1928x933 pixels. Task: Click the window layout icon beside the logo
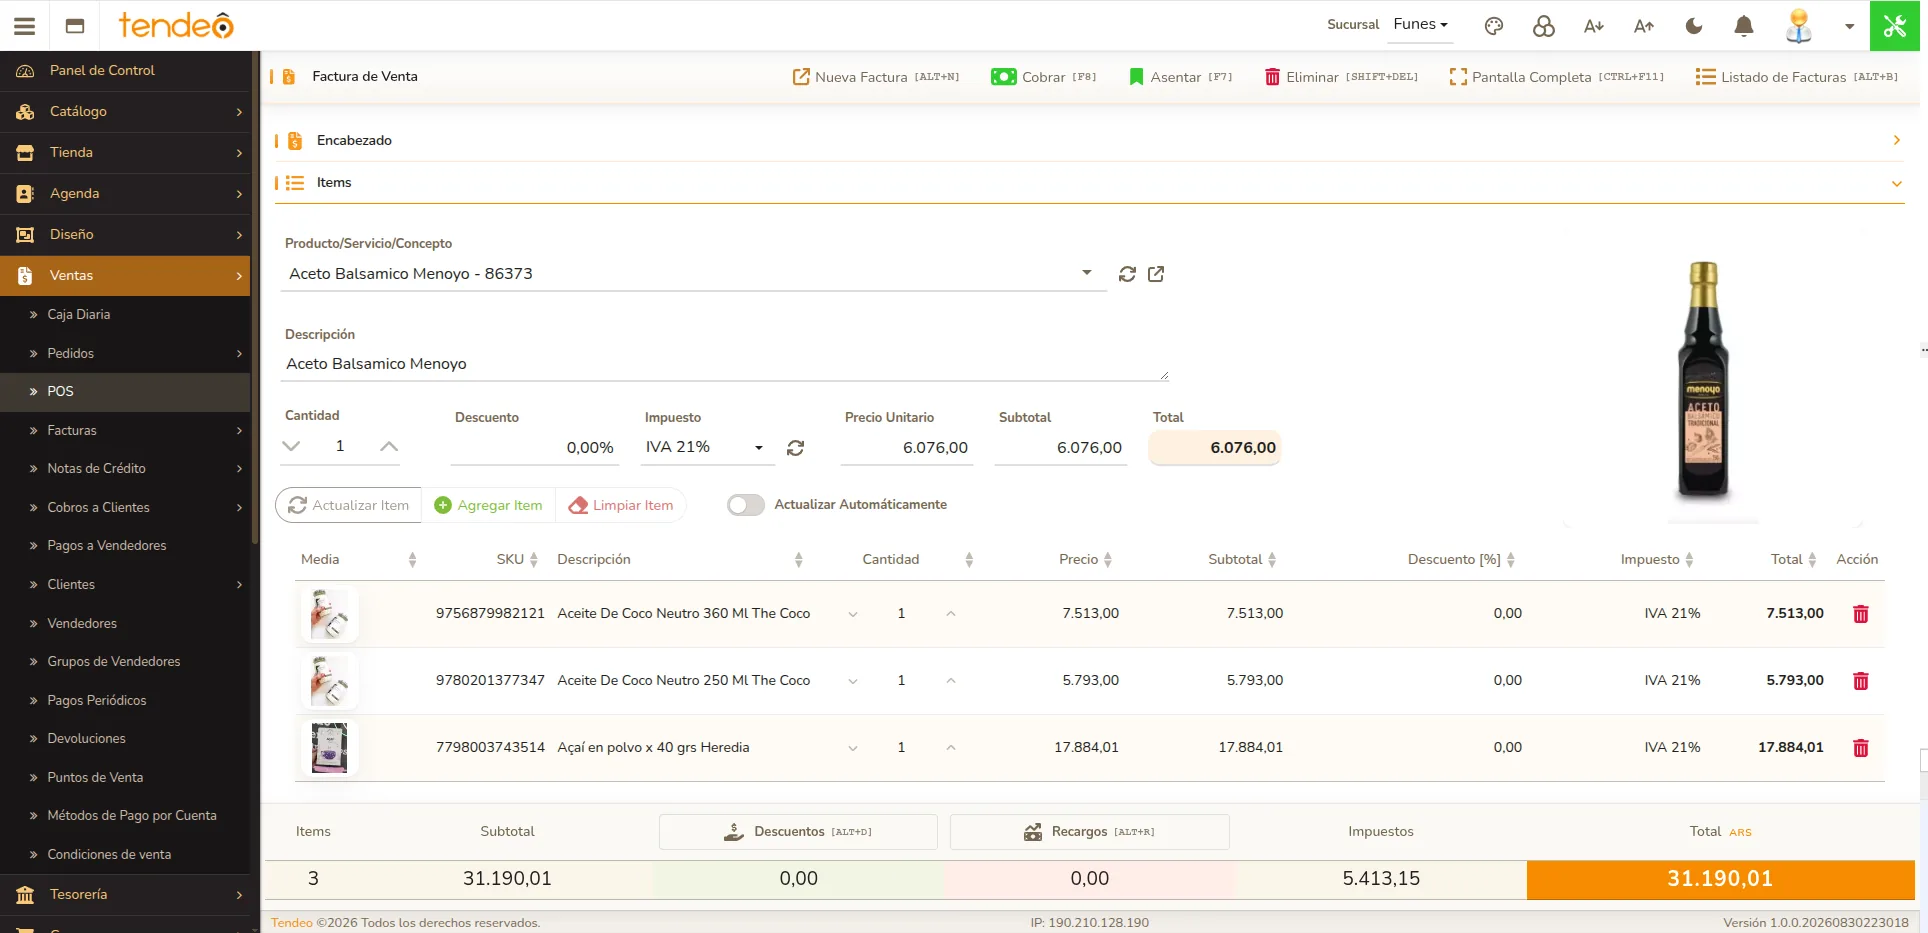pos(75,26)
